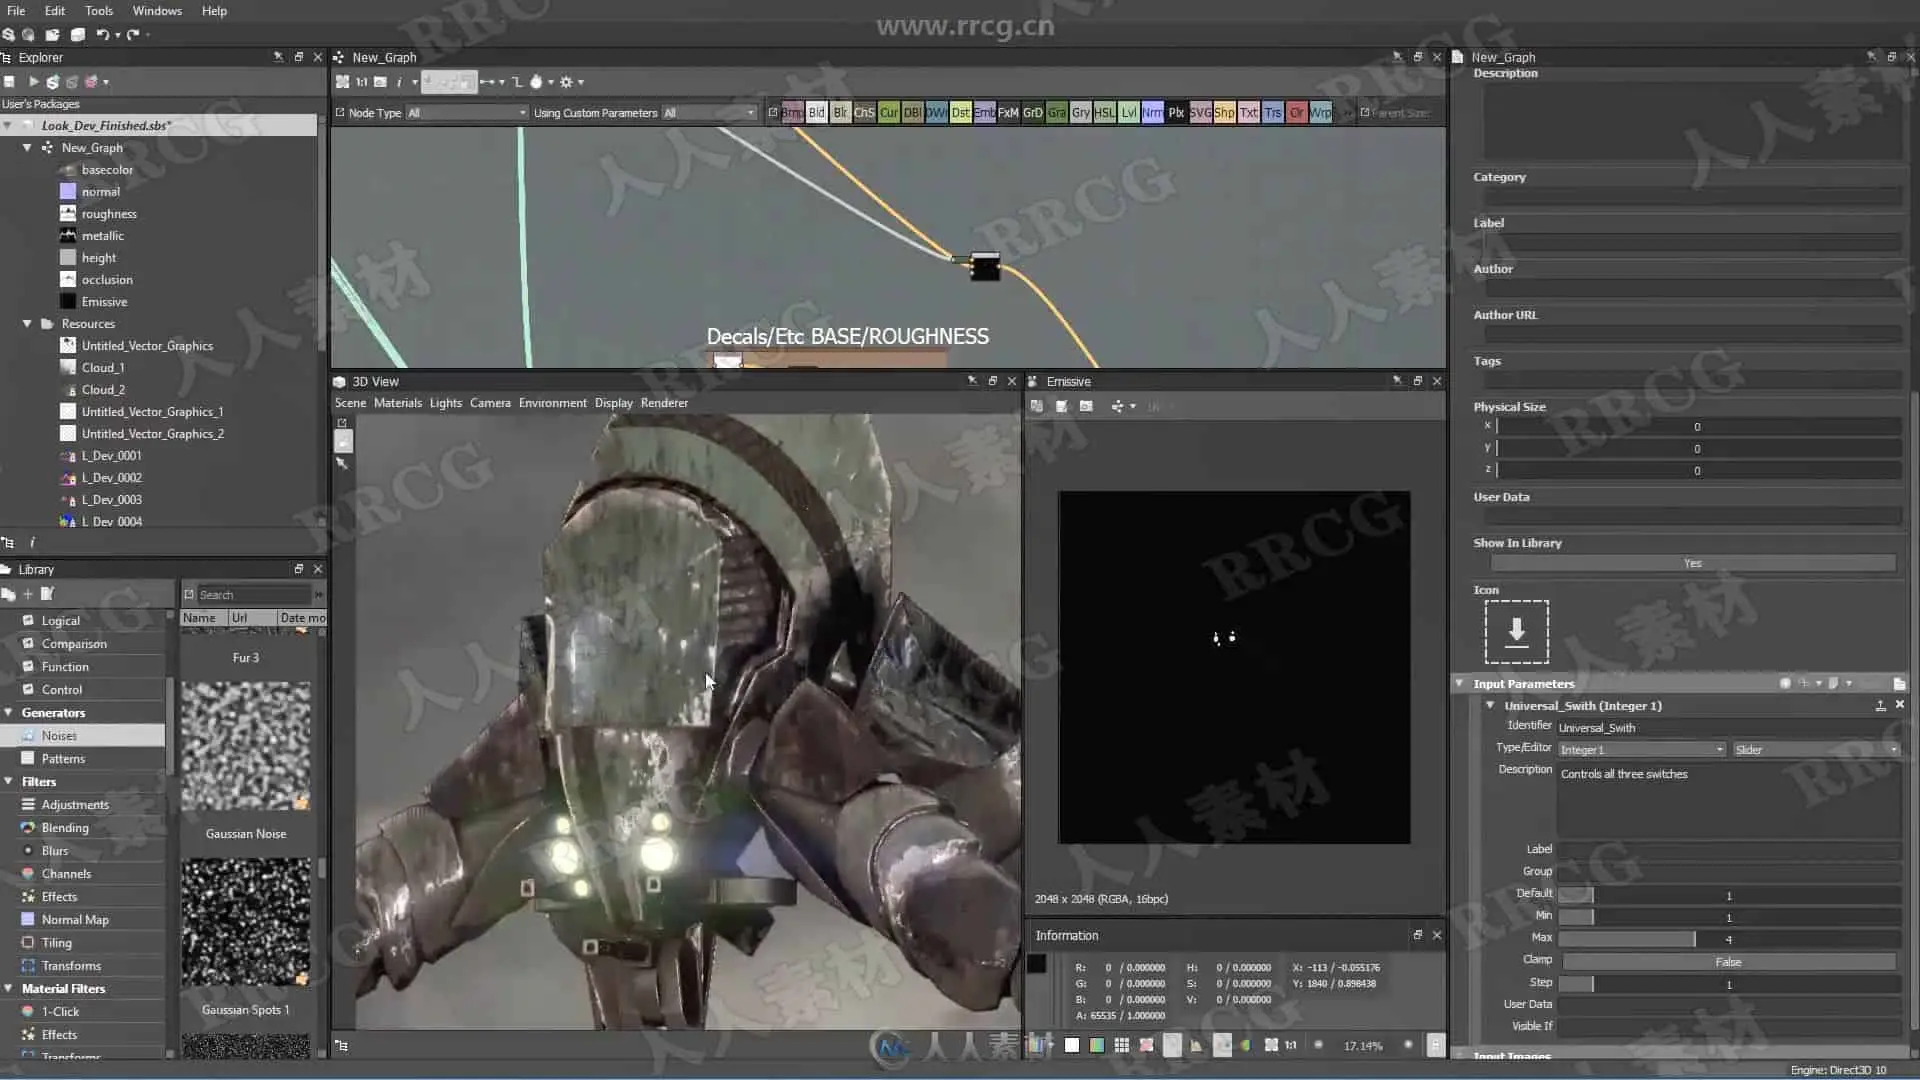
Task: Toggle Show In Library Yes button
Action: click(x=1692, y=563)
